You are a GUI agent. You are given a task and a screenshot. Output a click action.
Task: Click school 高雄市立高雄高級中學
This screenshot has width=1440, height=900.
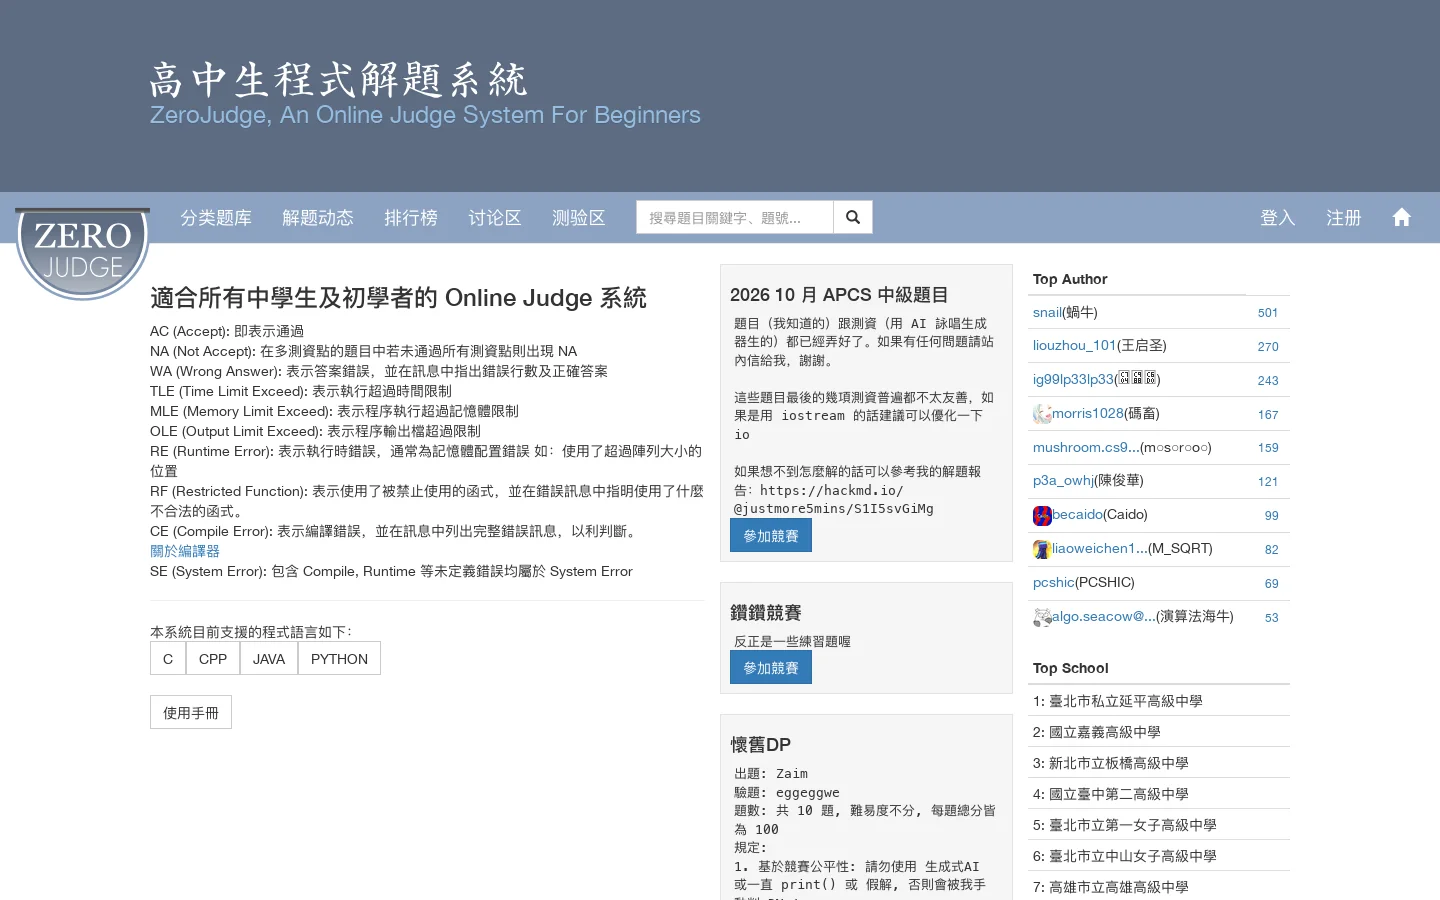tap(1119, 887)
